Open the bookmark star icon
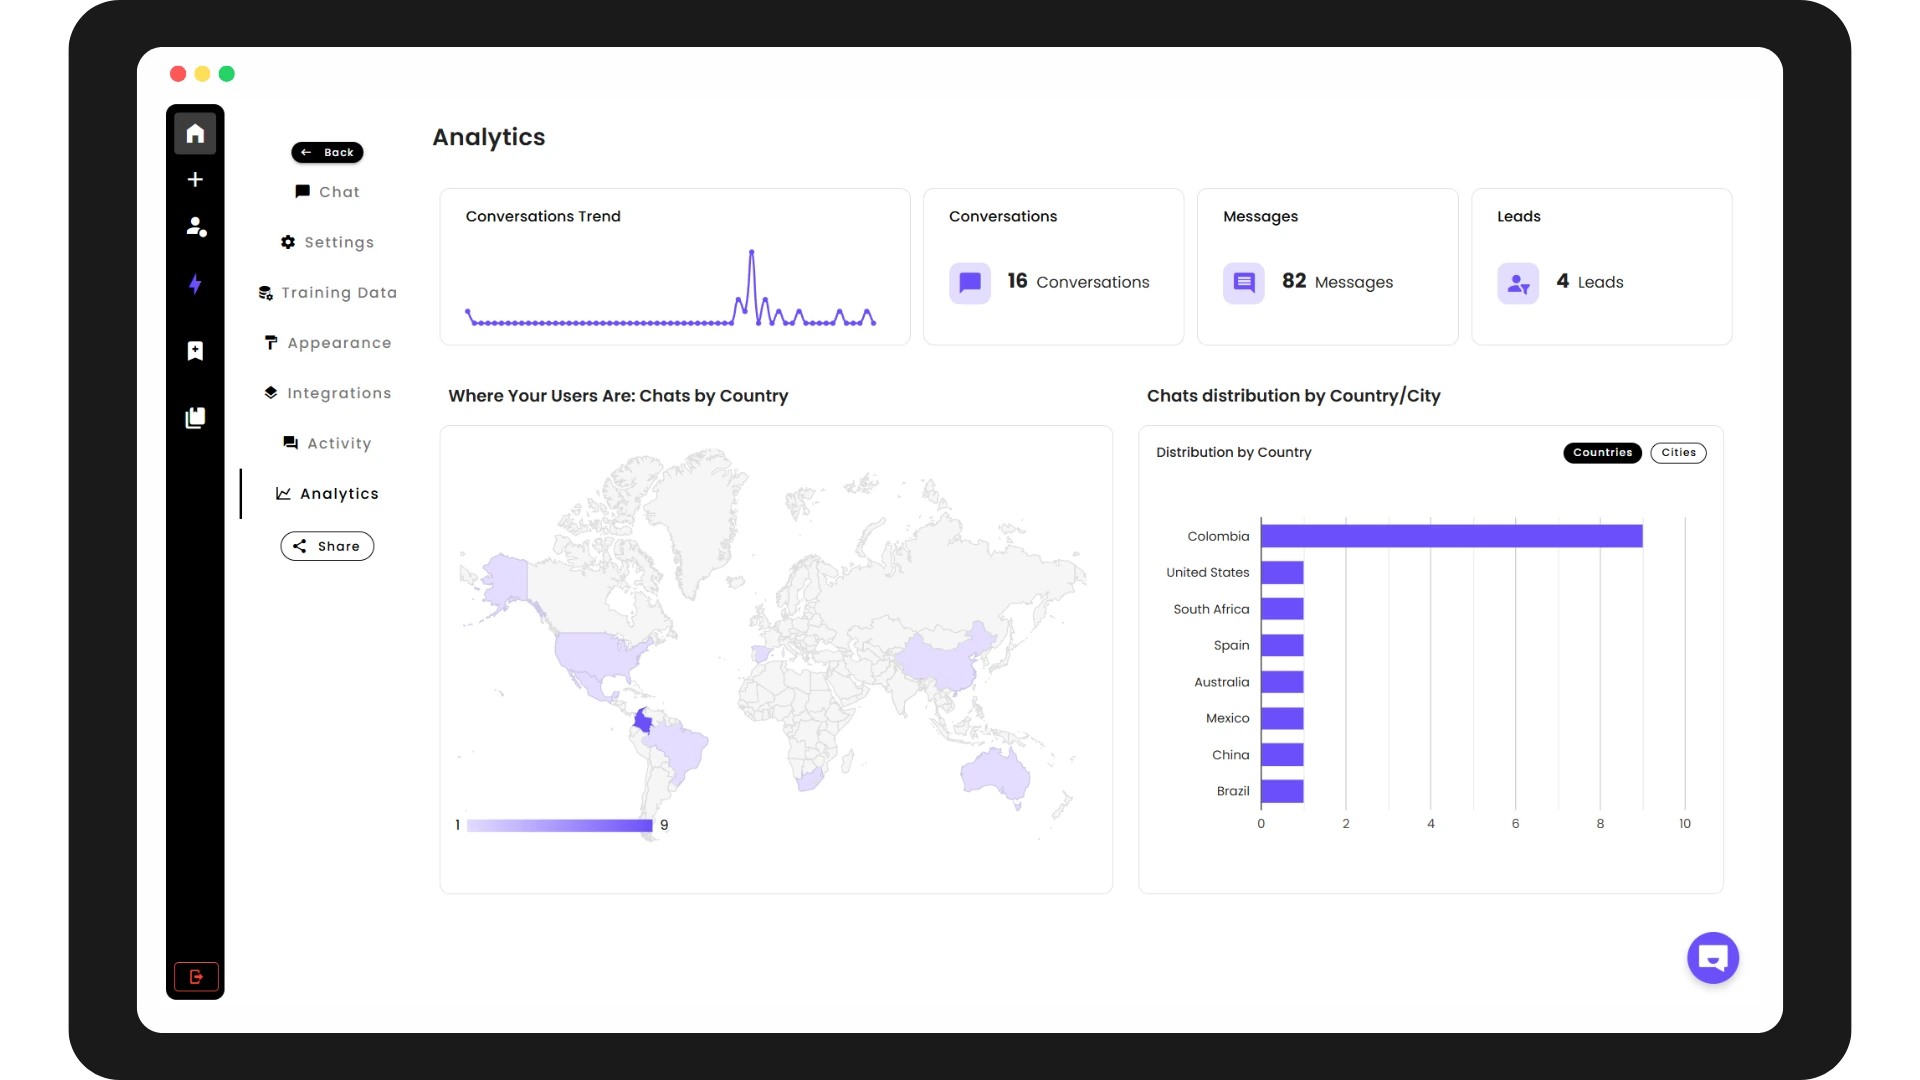The image size is (1920, 1080). 195,351
